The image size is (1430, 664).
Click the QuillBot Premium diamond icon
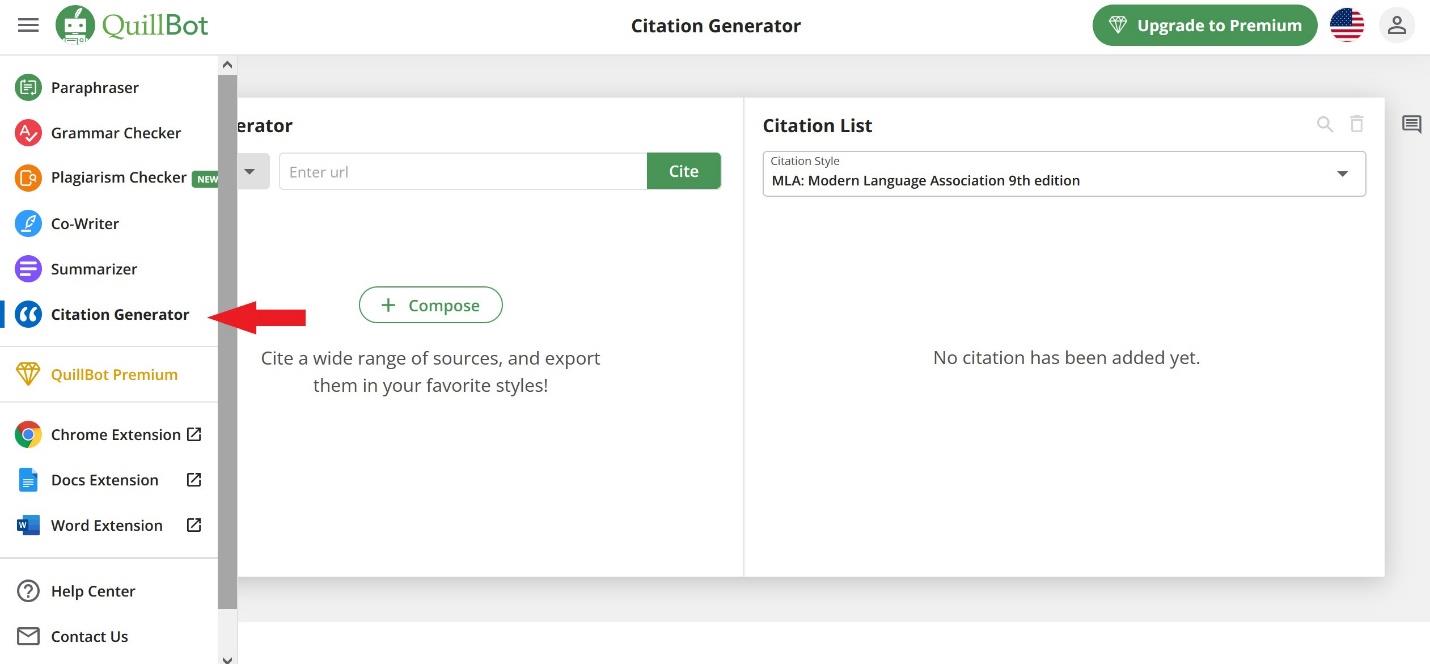(x=28, y=374)
